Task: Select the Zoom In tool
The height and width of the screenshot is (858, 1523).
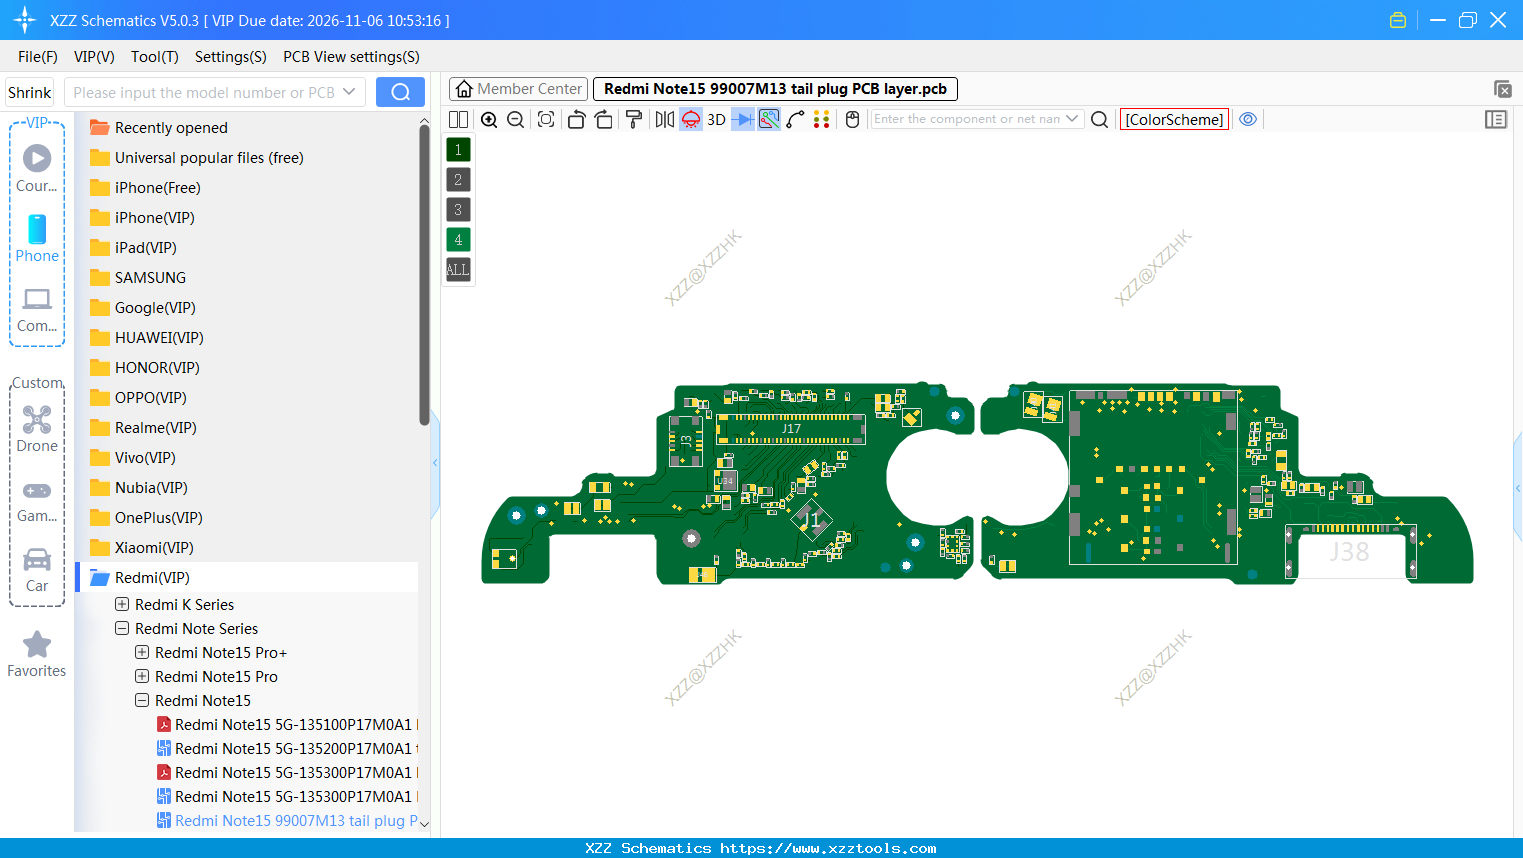Action: [x=489, y=119]
